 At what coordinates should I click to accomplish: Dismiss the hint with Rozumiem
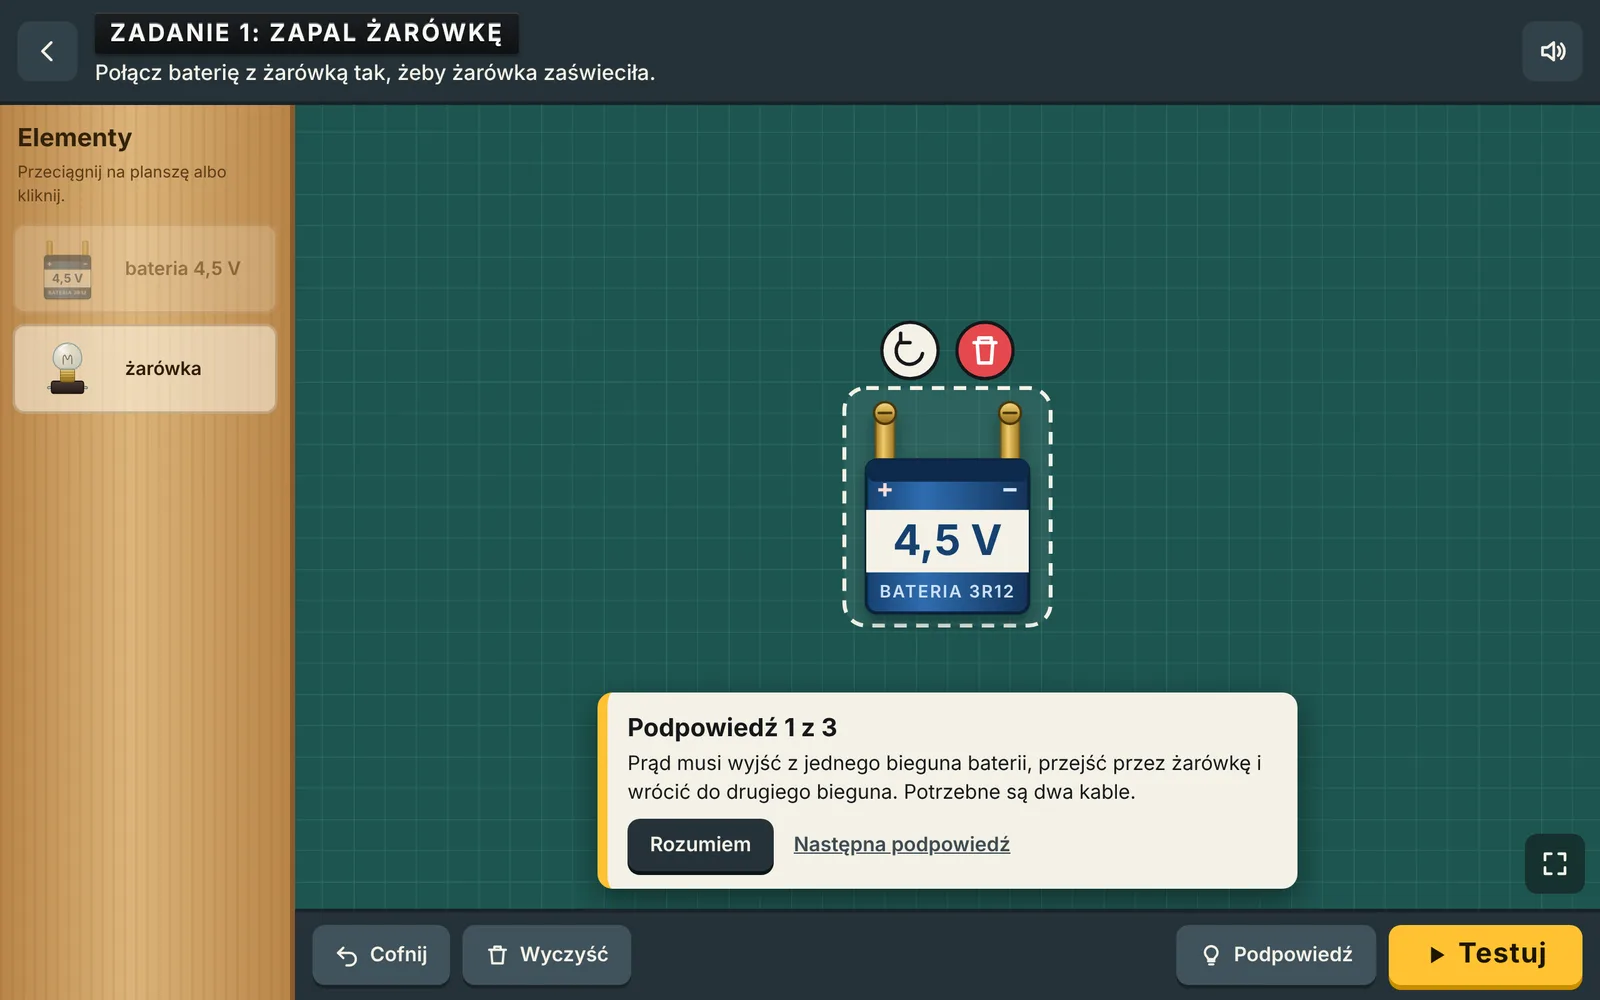pos(700,845)
